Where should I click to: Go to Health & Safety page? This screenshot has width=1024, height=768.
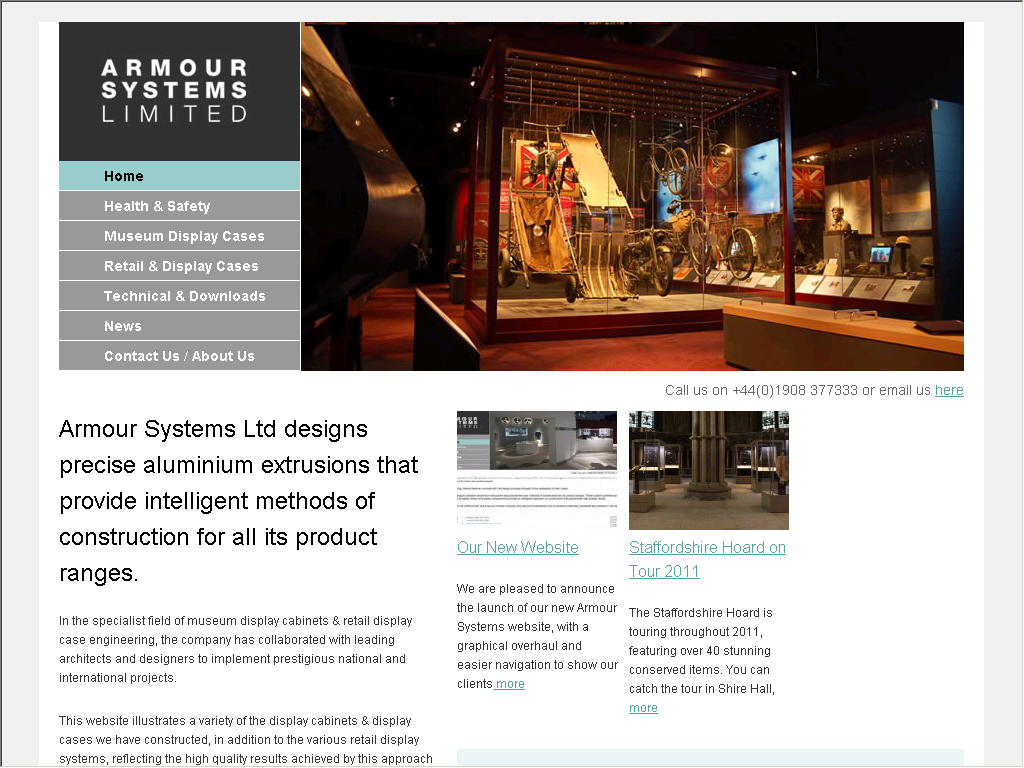click(x=180, y=206)
